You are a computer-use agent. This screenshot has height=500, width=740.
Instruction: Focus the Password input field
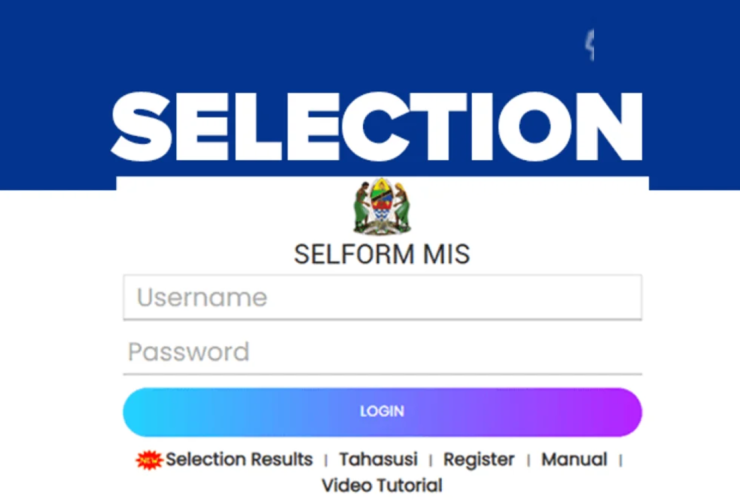[382, 352]
